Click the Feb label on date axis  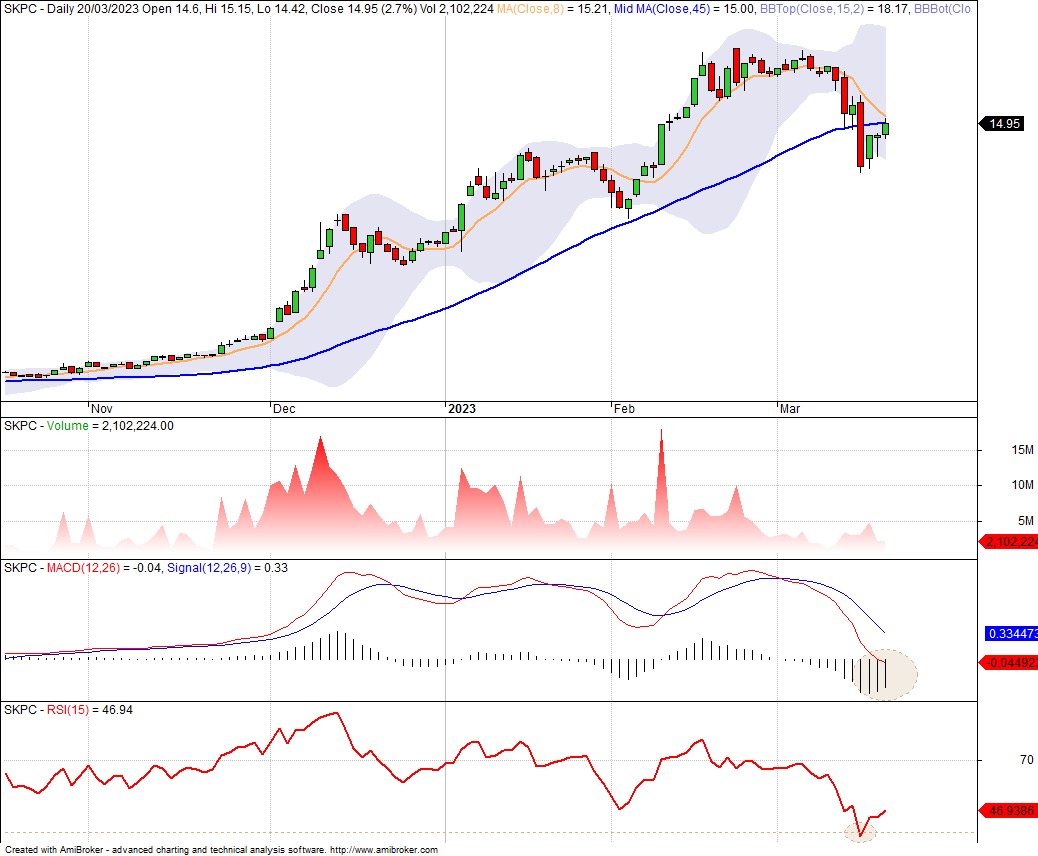pos(624,409)
